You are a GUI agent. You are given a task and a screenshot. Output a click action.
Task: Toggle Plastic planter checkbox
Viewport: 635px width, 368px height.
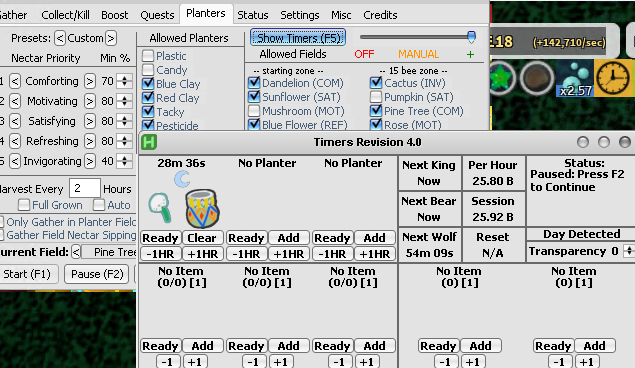(148, 55)
